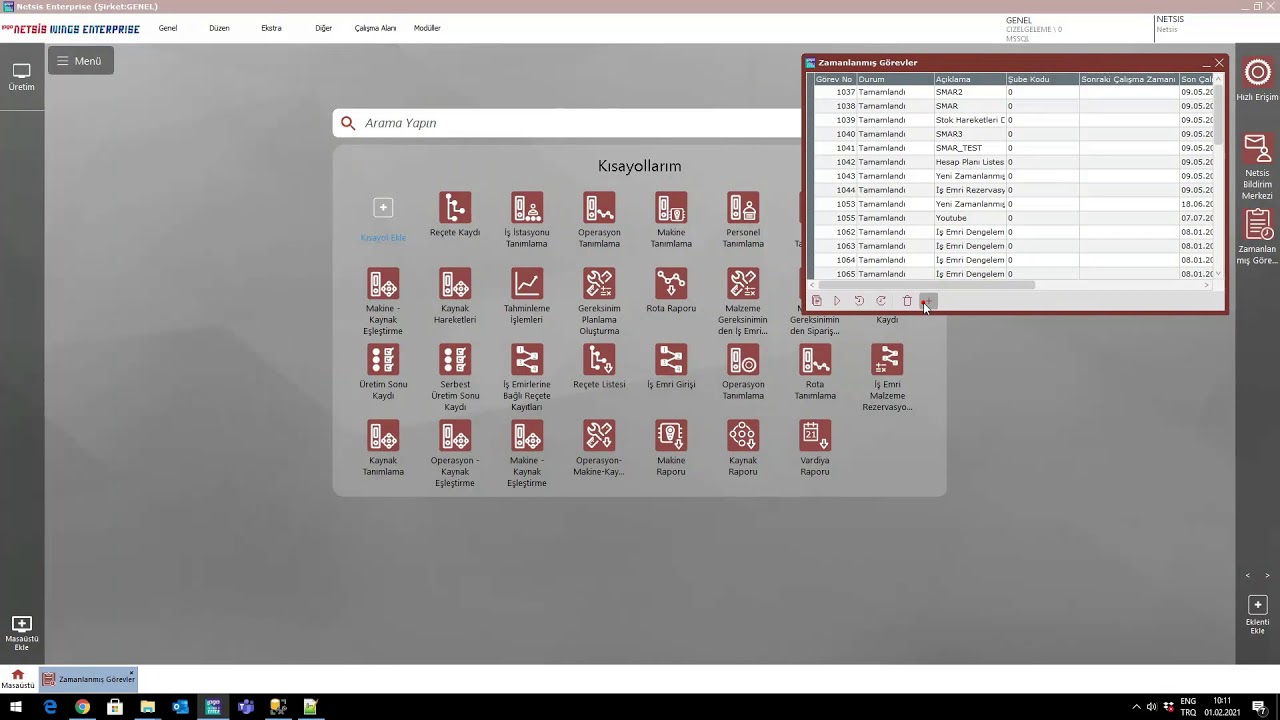Screen dimensions: 1280x720
Task: Launch Tahminleme İşlemleri shortcut
Action: point(527,295)
